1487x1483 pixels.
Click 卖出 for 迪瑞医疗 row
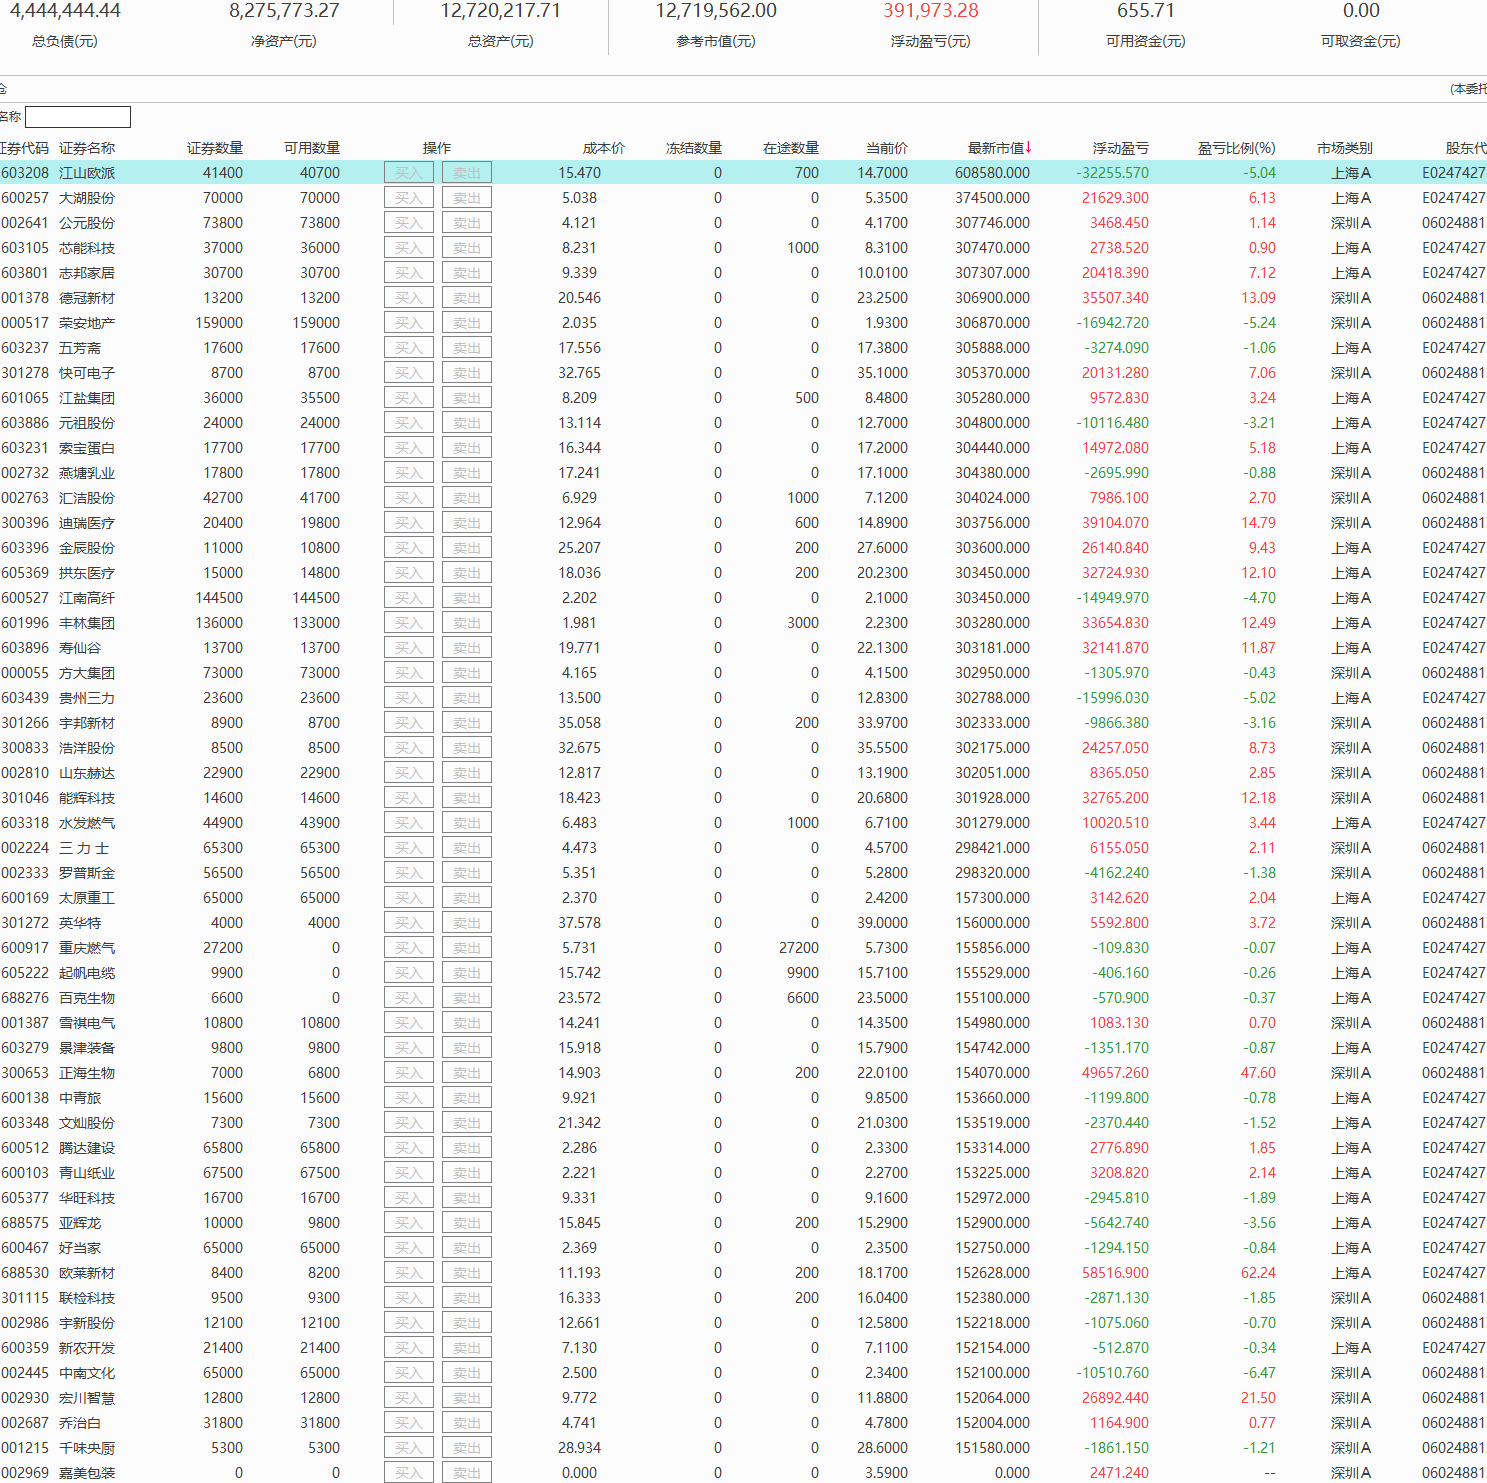click(x=466, y=523)
